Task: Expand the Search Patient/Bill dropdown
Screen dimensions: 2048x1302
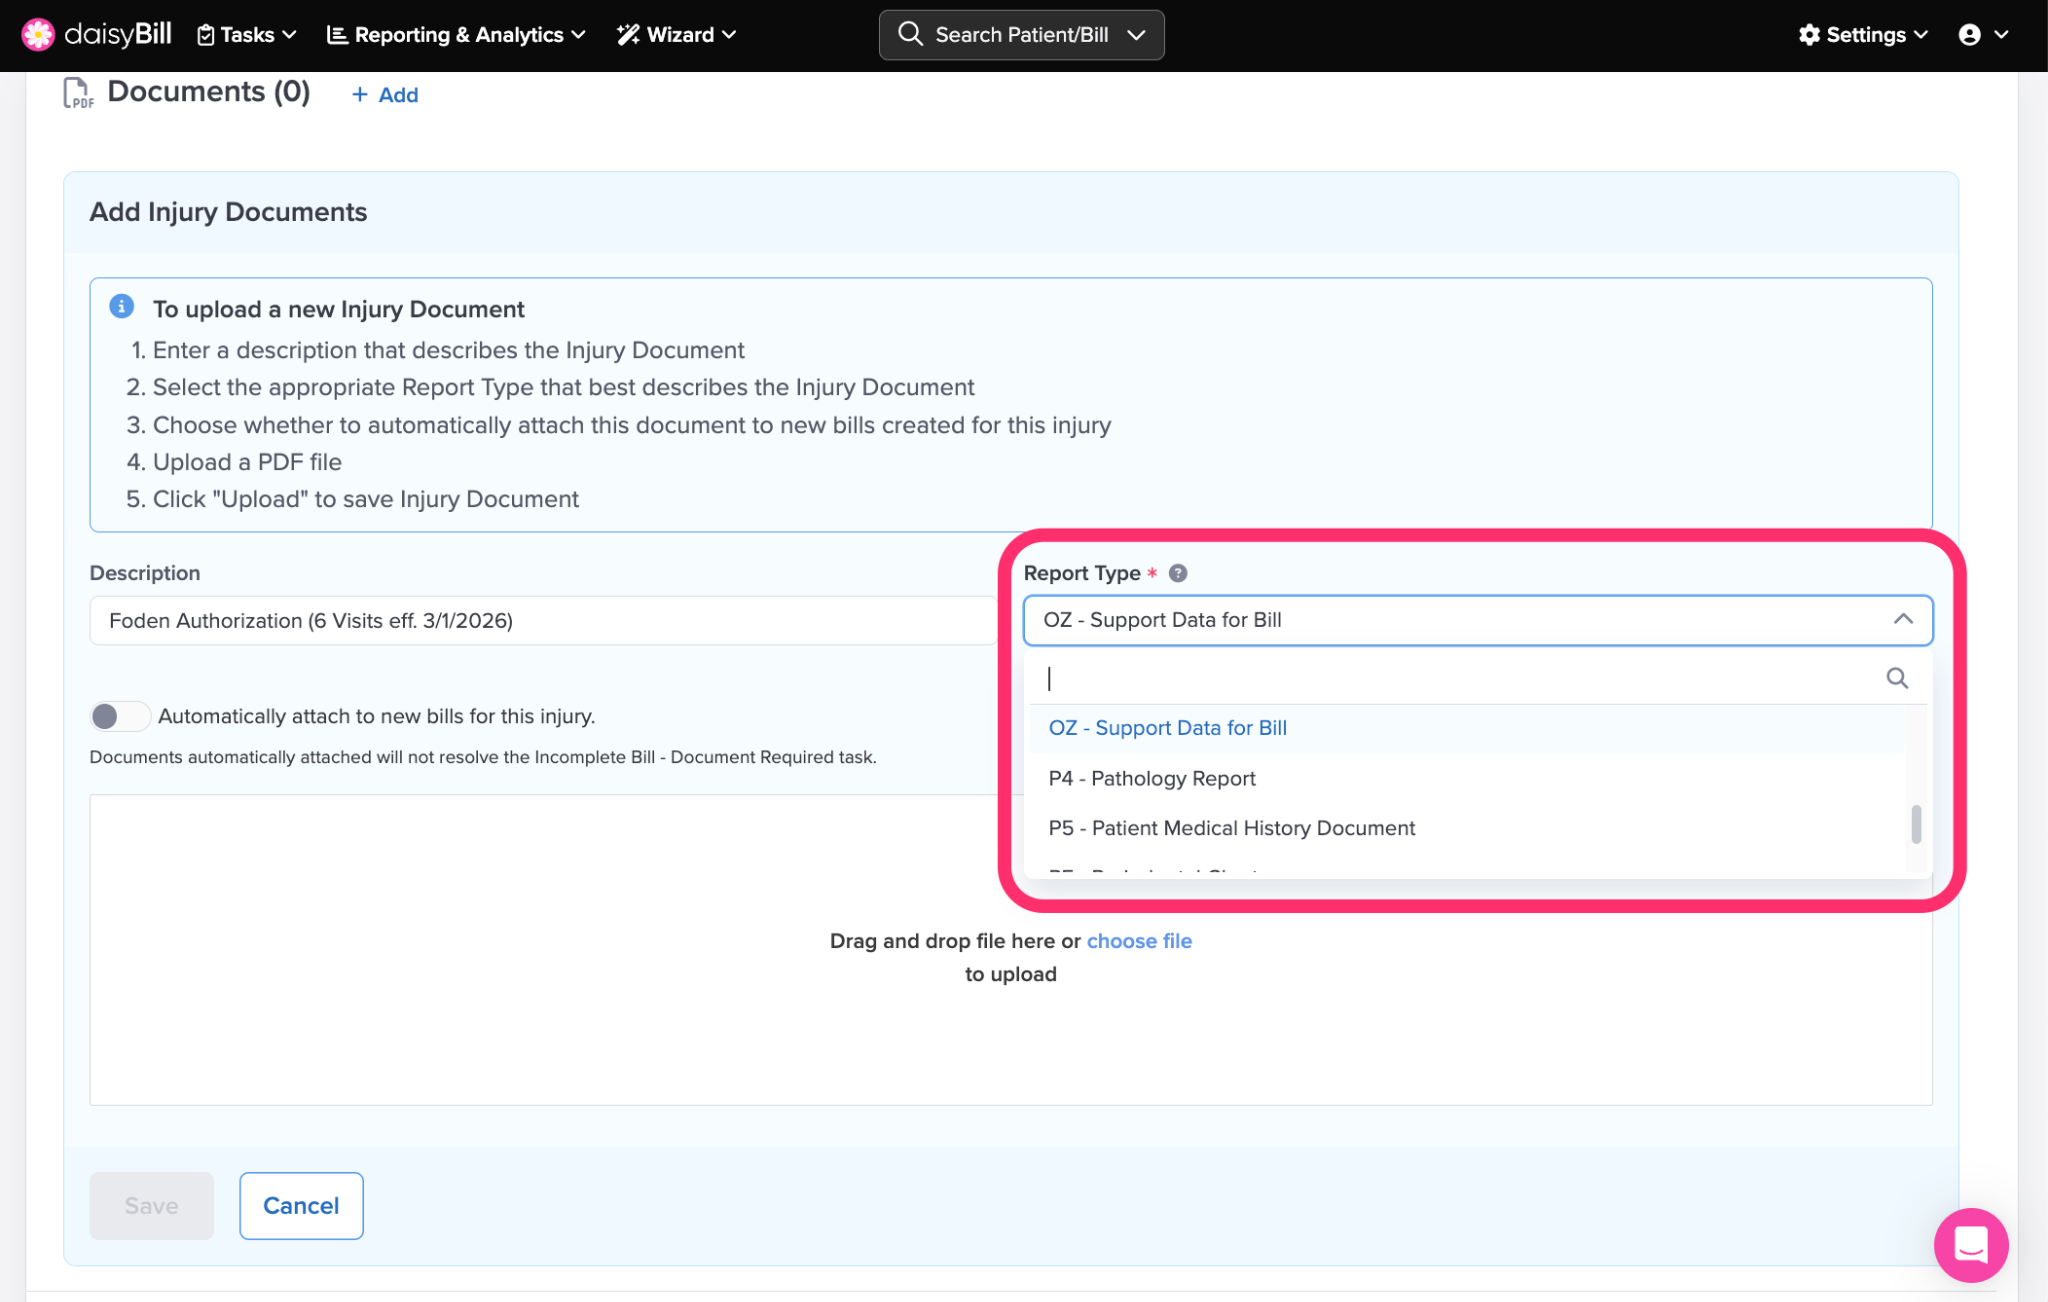Action: [1136, 35]
